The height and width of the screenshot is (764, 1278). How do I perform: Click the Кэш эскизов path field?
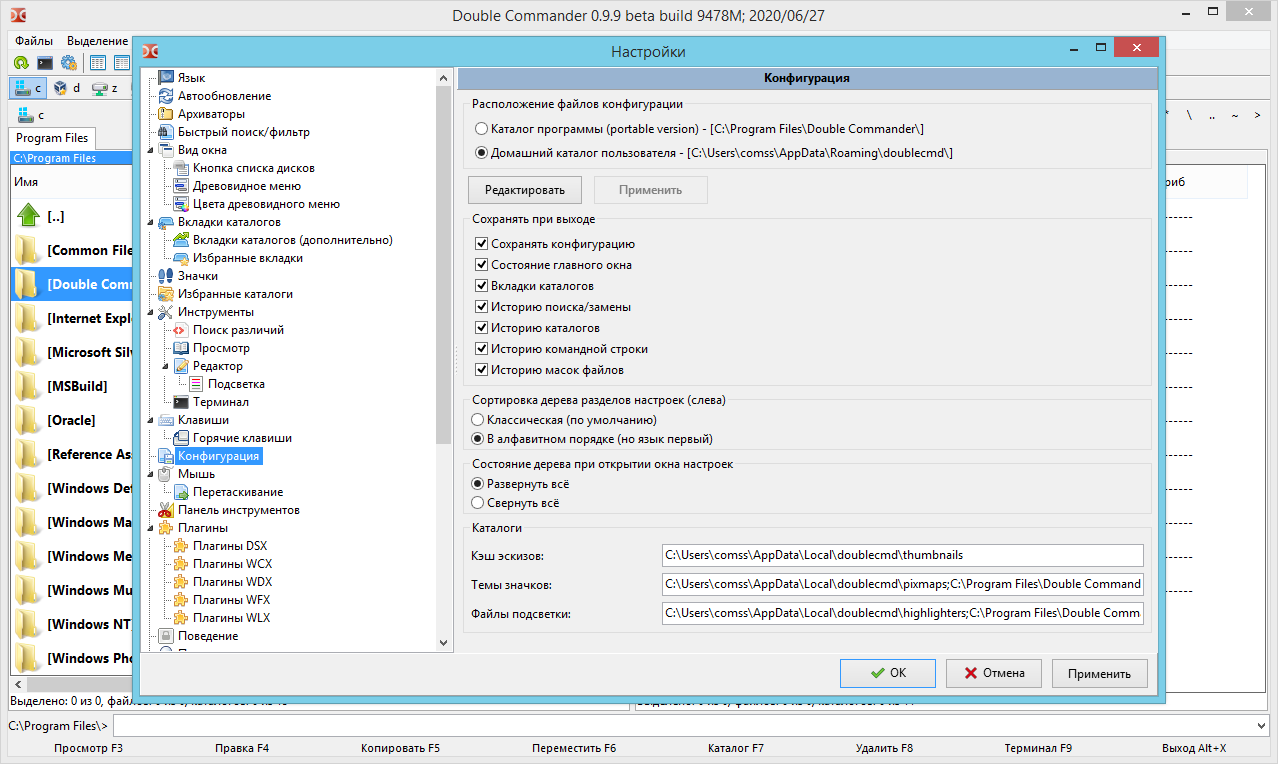tap(902, 555)
